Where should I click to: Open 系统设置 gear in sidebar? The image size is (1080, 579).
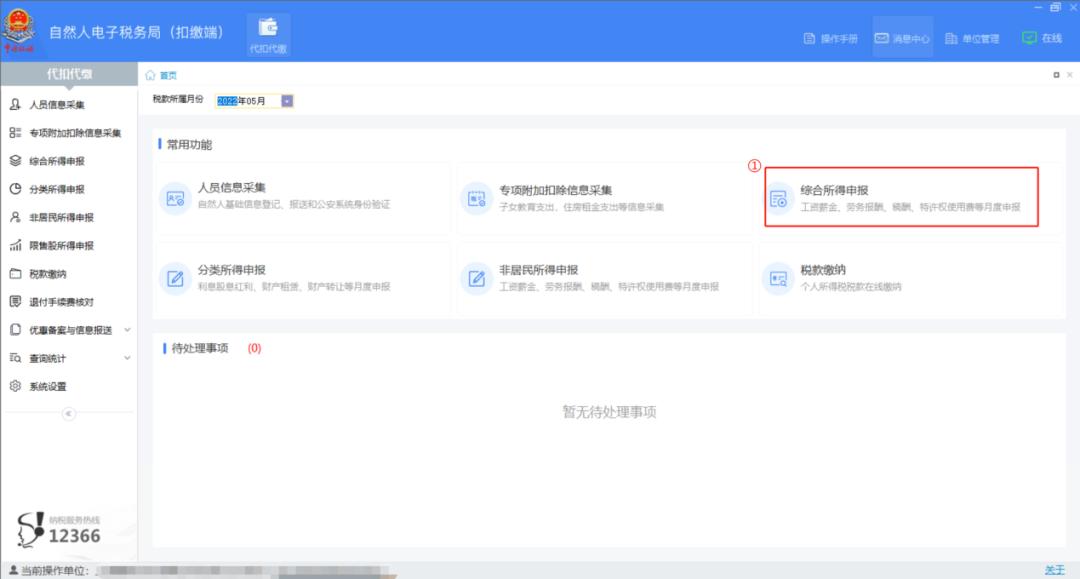pyautogui.click(x=15, y=386)
